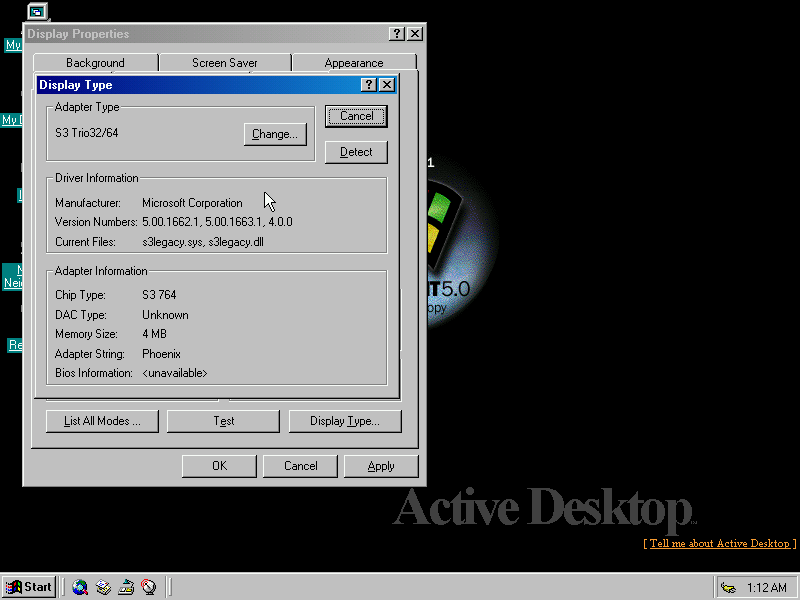Launch the Outlook Express mail icon
Image resolution: width=800 pixels, height=600 pixels.
click(x=103, y=587)
